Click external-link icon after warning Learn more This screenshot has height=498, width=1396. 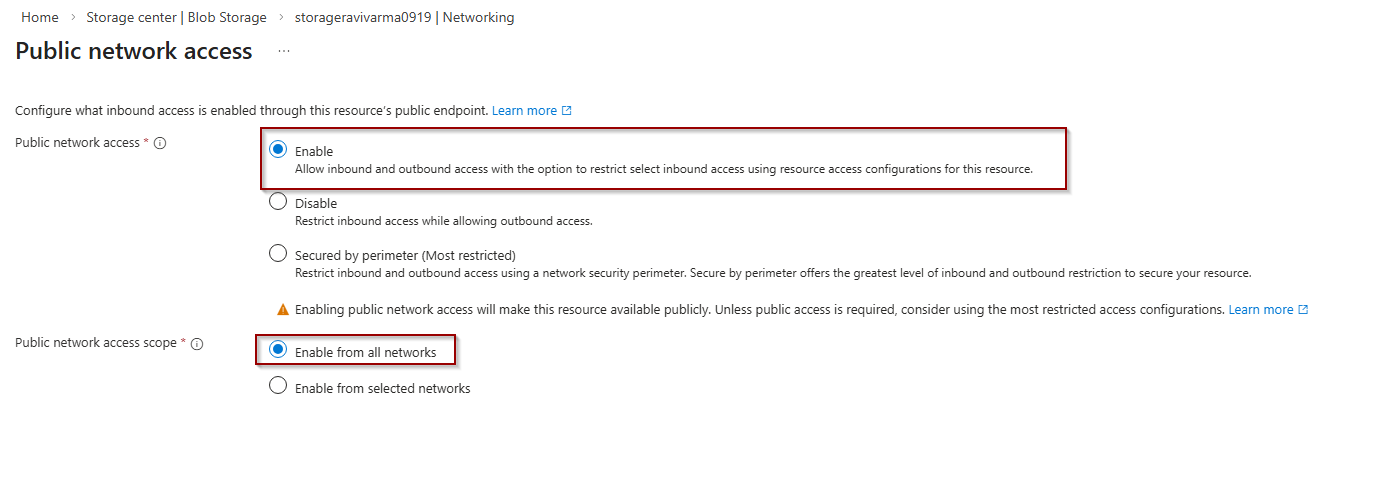[x=1303, y=310]
